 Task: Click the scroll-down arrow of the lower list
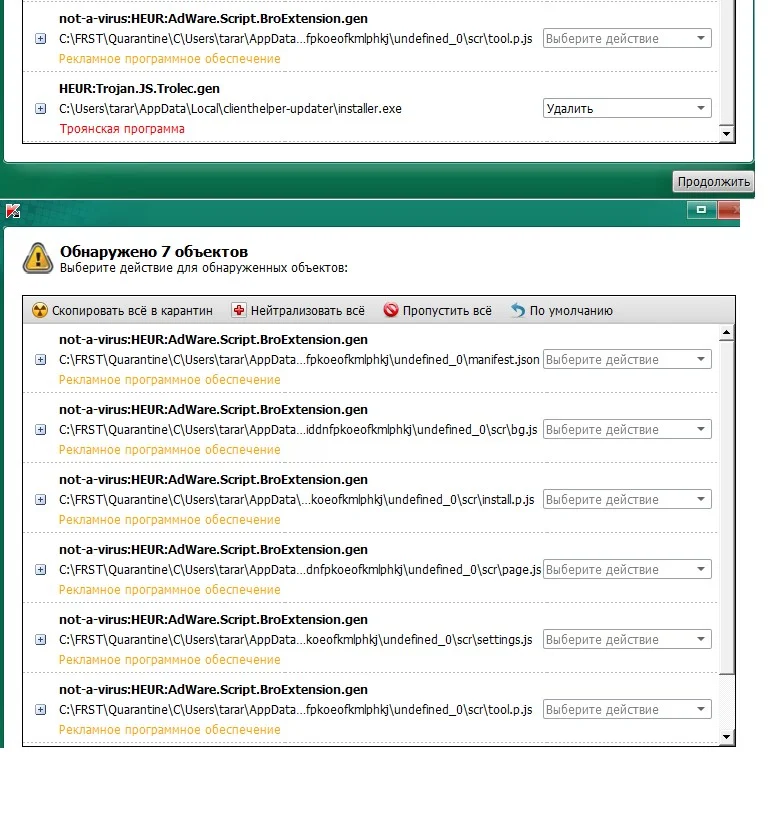727,737
